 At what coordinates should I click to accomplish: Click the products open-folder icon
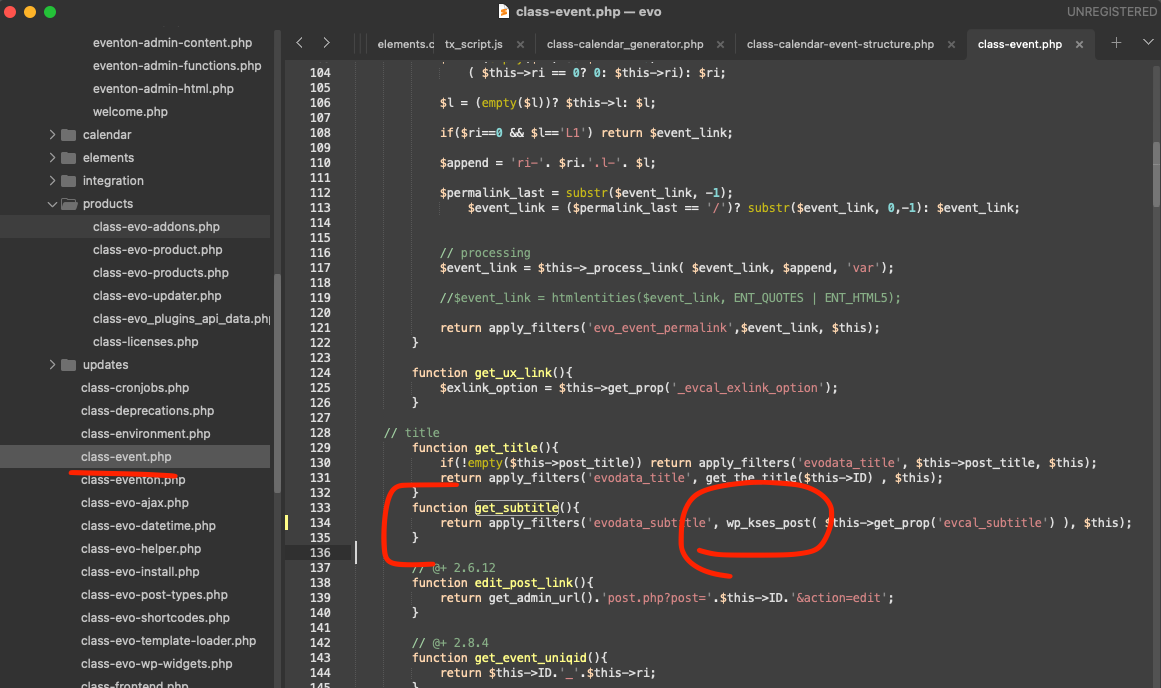[69, 204]
